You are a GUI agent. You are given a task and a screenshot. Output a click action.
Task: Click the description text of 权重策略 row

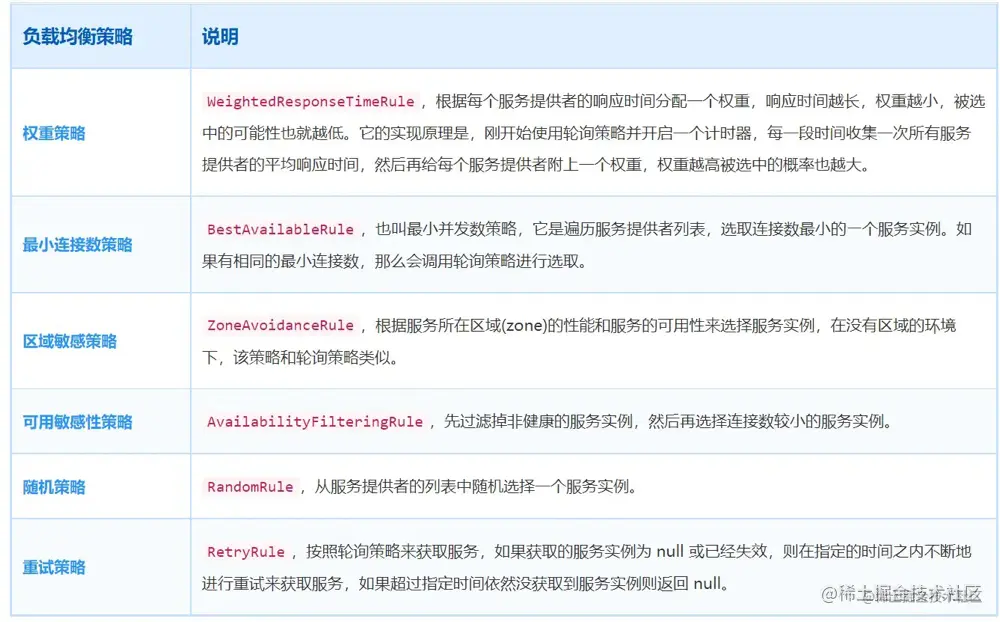(590, 133)
